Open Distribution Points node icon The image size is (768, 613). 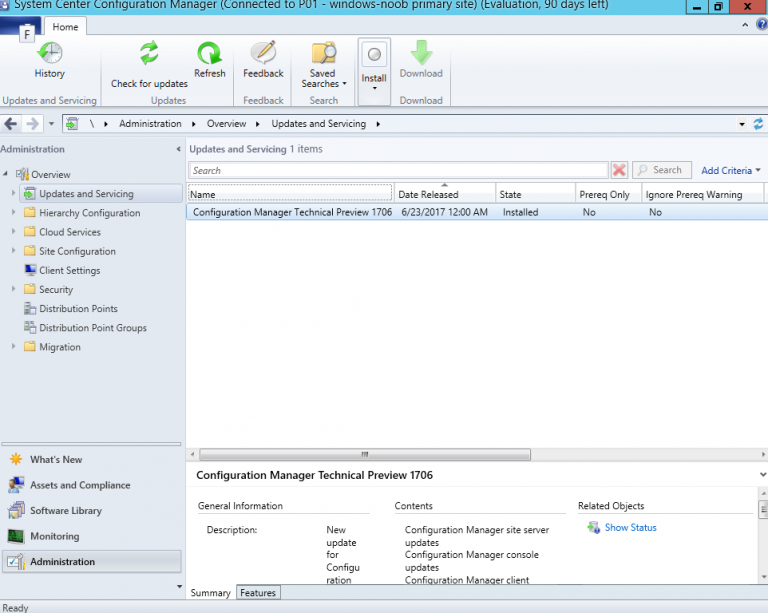[x=30, y=308]
